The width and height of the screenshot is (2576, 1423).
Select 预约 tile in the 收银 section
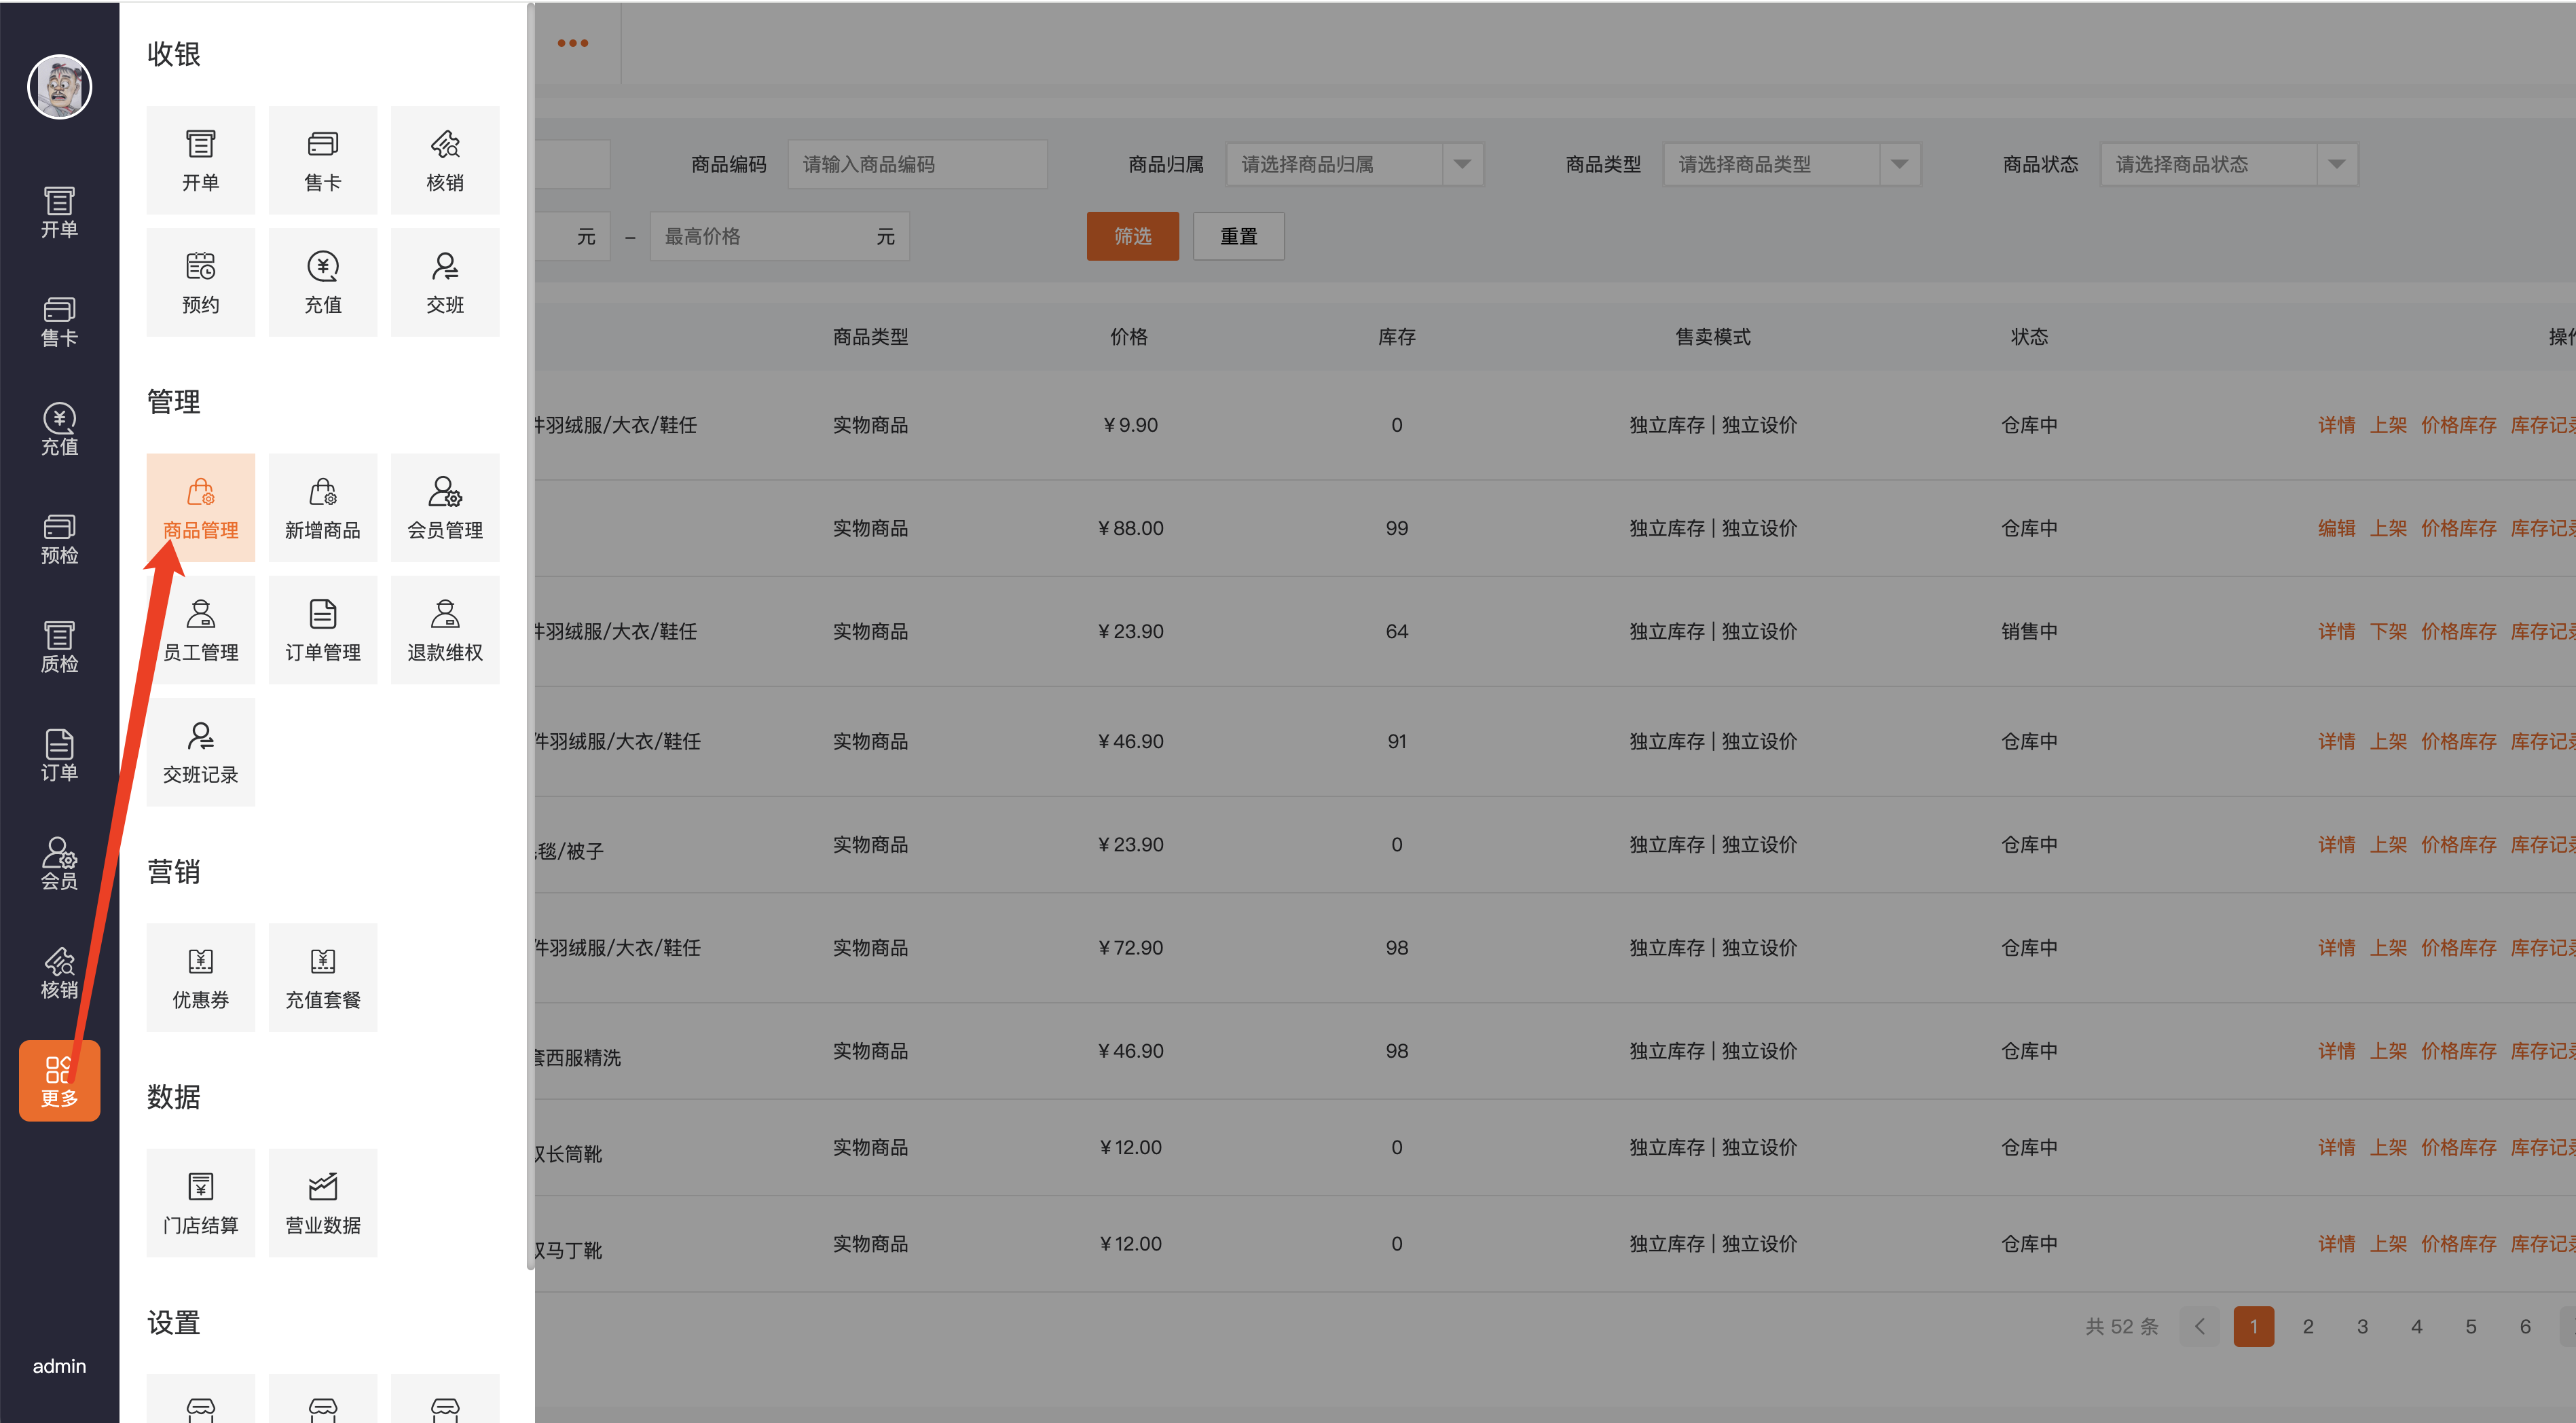[x=200, y=282]
